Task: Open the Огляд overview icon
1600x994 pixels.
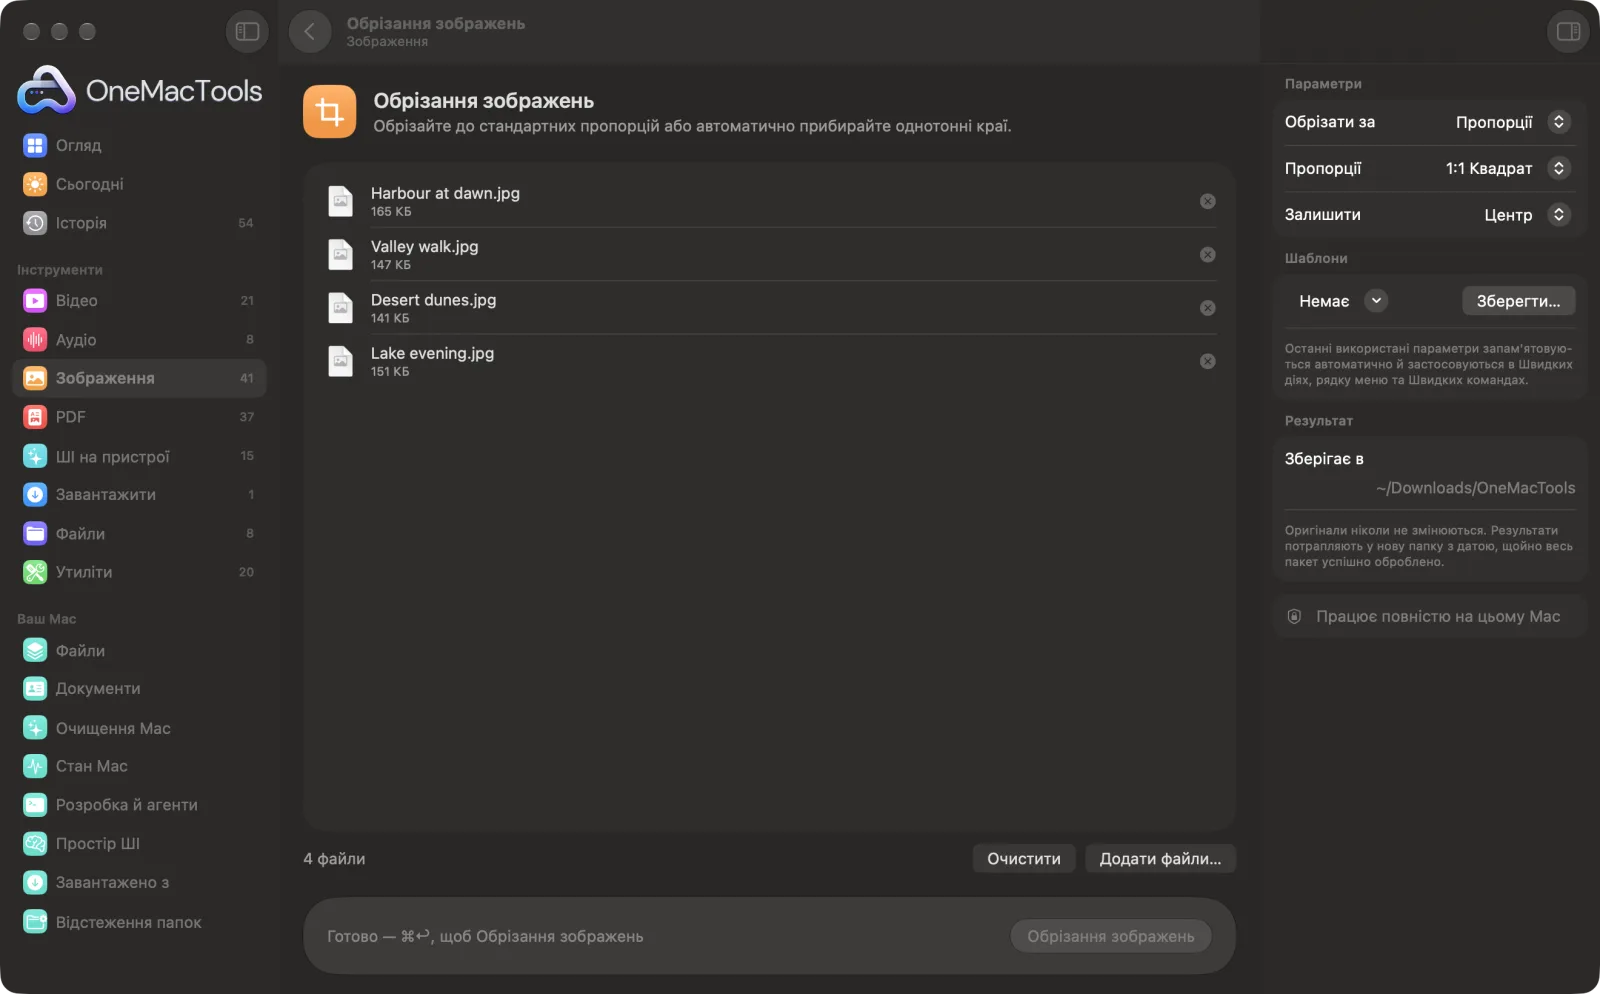Action: click(35, 145)
